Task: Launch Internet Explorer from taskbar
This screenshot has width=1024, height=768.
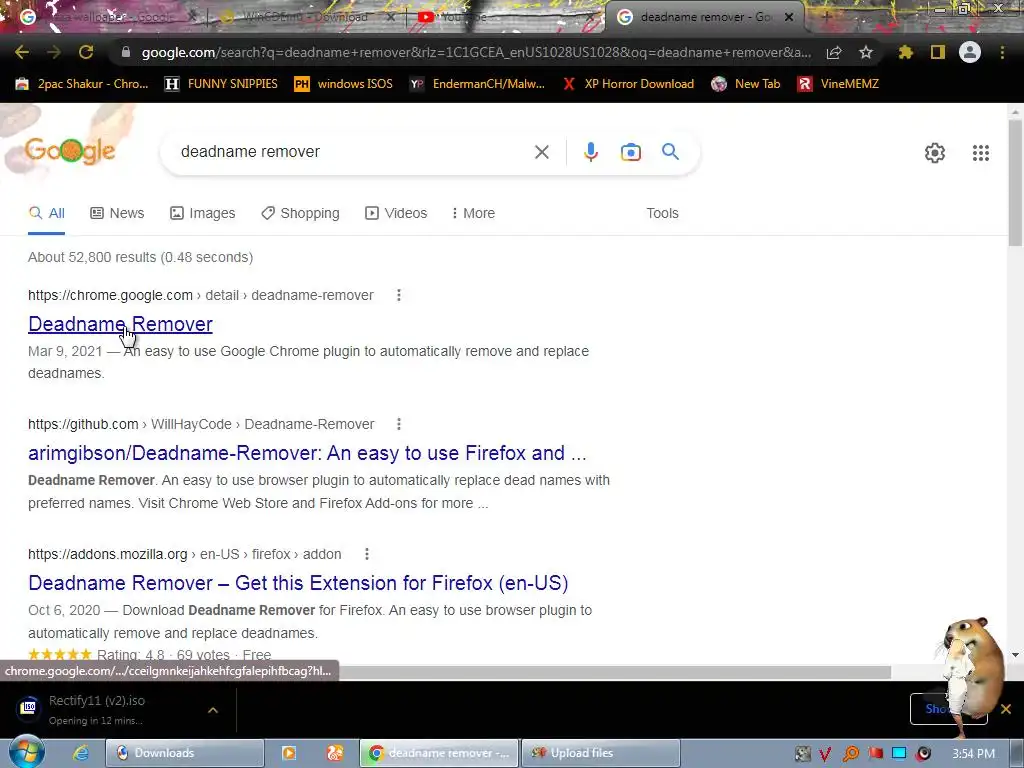Action: click(80, 753)
